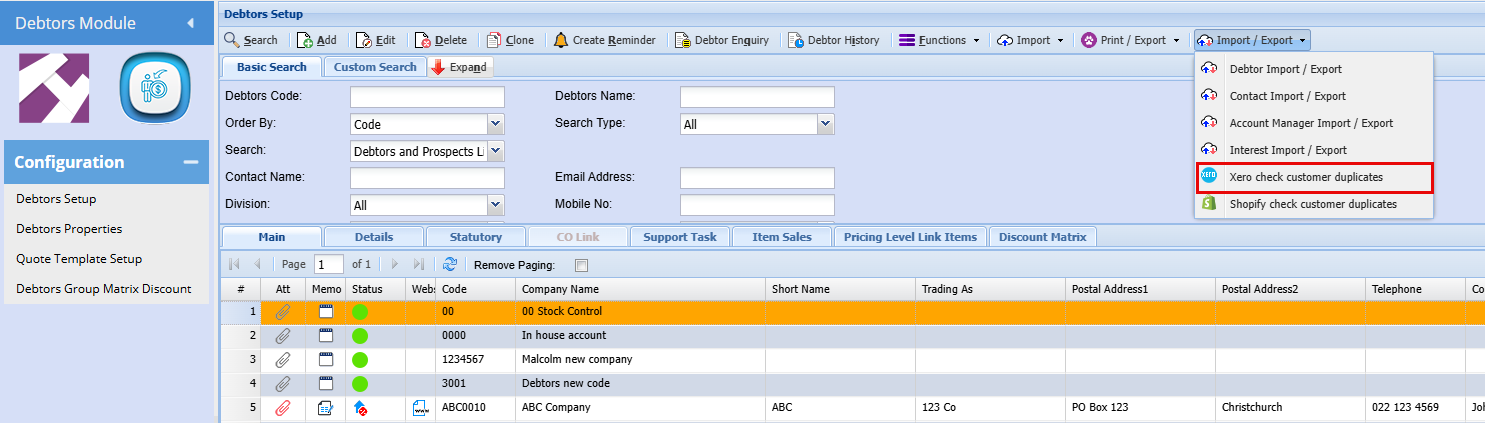
Task: Open Debtor Enquiry from toolbar
Action: (x=683, y=41)
